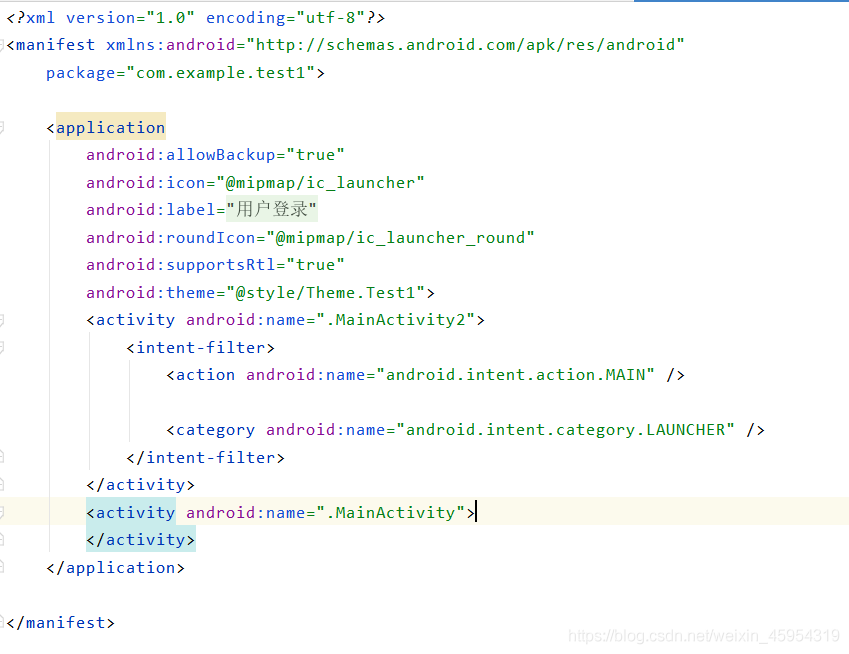Collapse the MainActivity2 activity fold marker
Screen dimensions: 849x654
coord(2,321)
